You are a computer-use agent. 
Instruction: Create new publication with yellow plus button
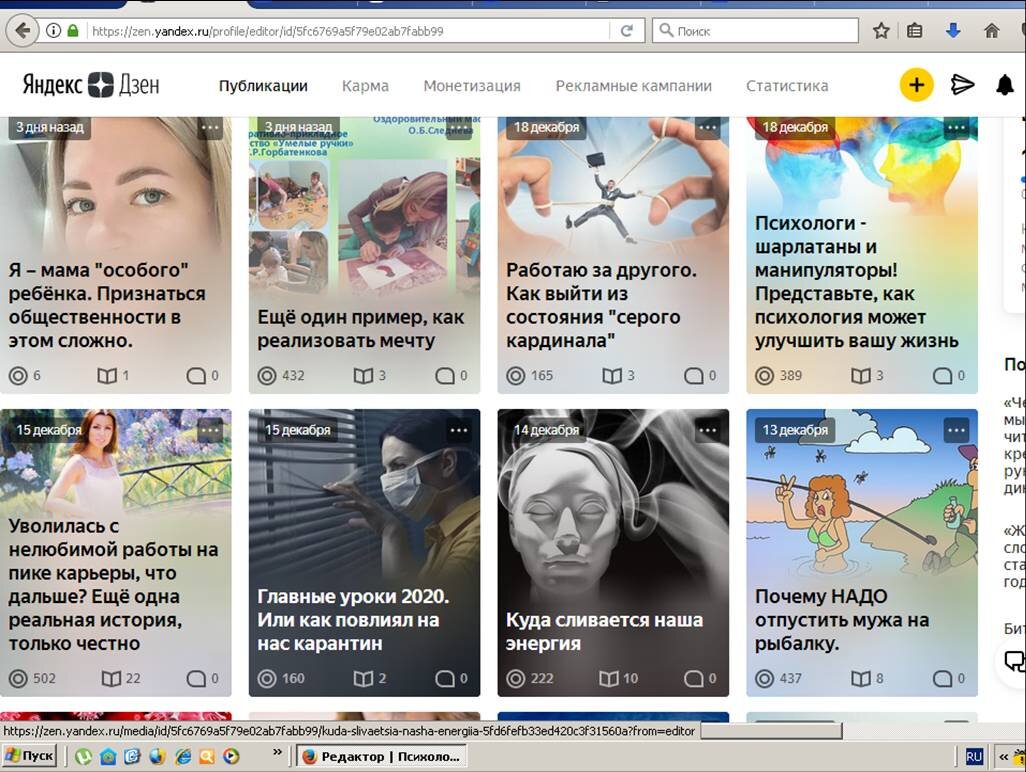pyautogui.click(x=916, y=84)
